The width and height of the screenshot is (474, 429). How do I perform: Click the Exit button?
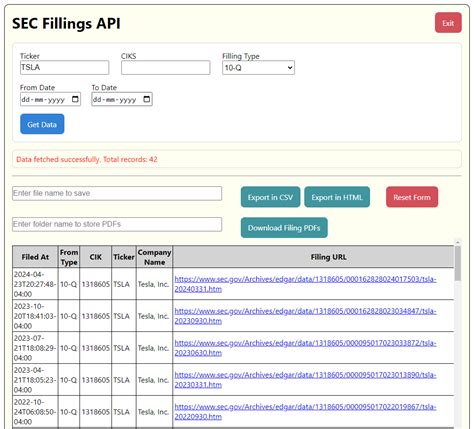pos(448,23)
